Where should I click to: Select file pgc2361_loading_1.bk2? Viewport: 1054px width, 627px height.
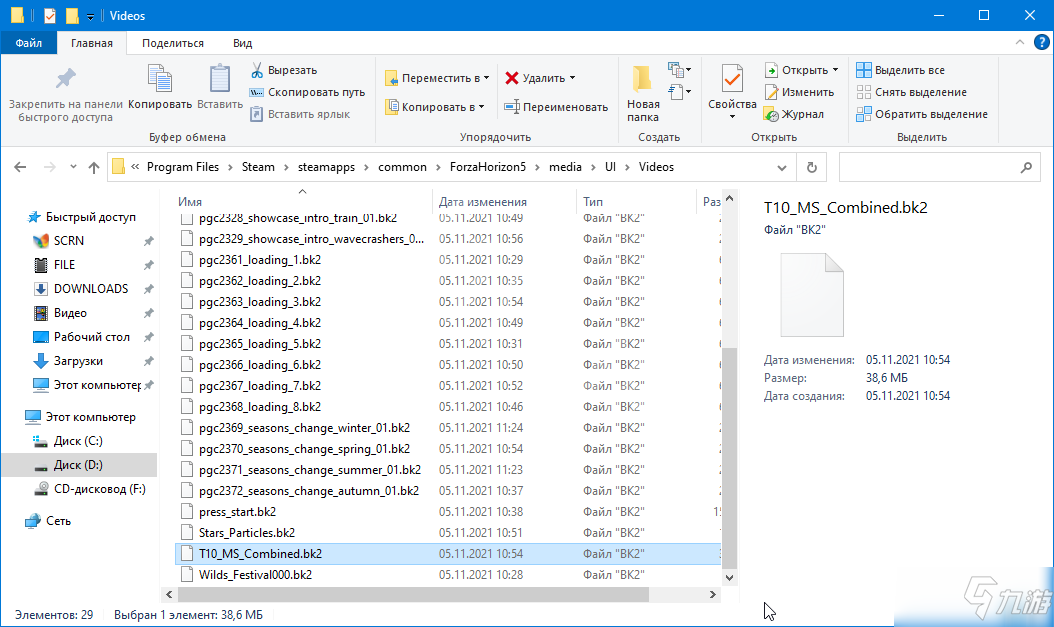coord(259,260)
